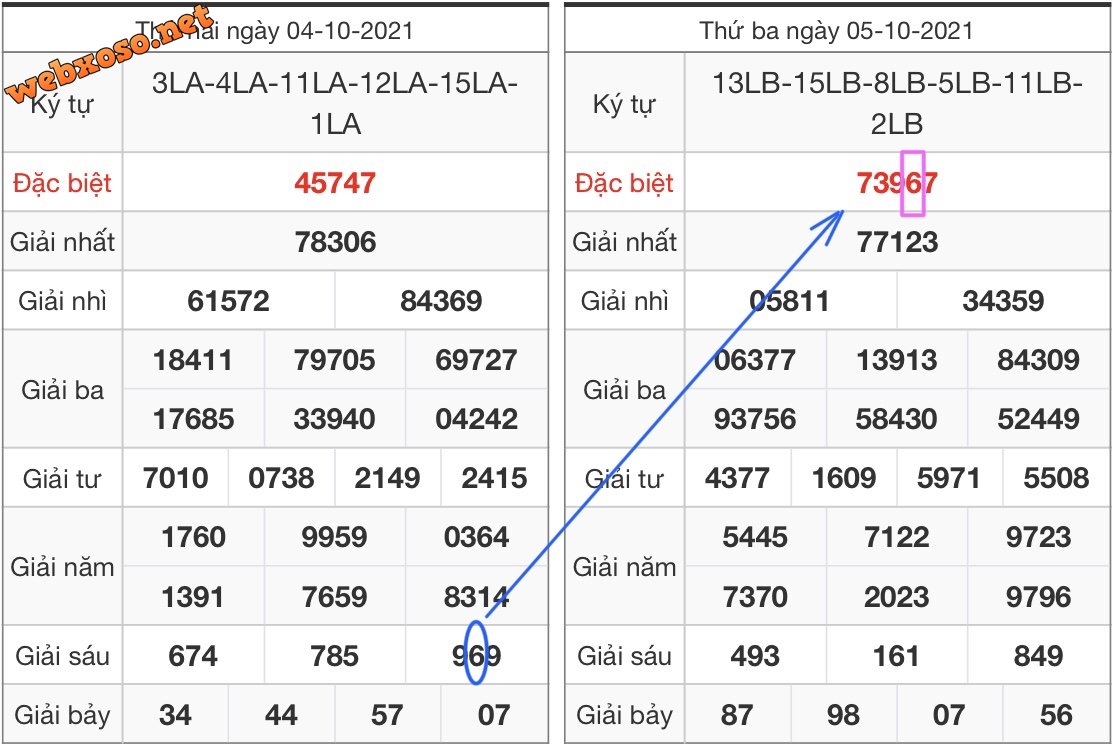Screen dimensions: 1114x749
Task: Click seventh prize number 44
Action: pyautogui.click(x=281, y=715)
